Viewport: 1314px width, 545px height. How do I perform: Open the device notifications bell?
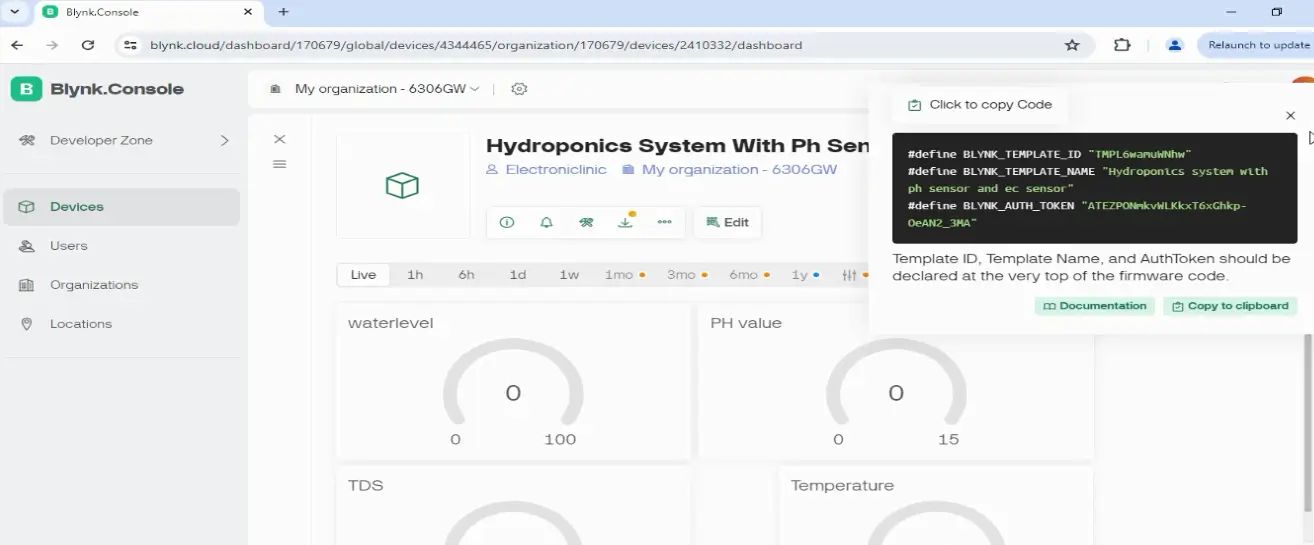point(546,222)
